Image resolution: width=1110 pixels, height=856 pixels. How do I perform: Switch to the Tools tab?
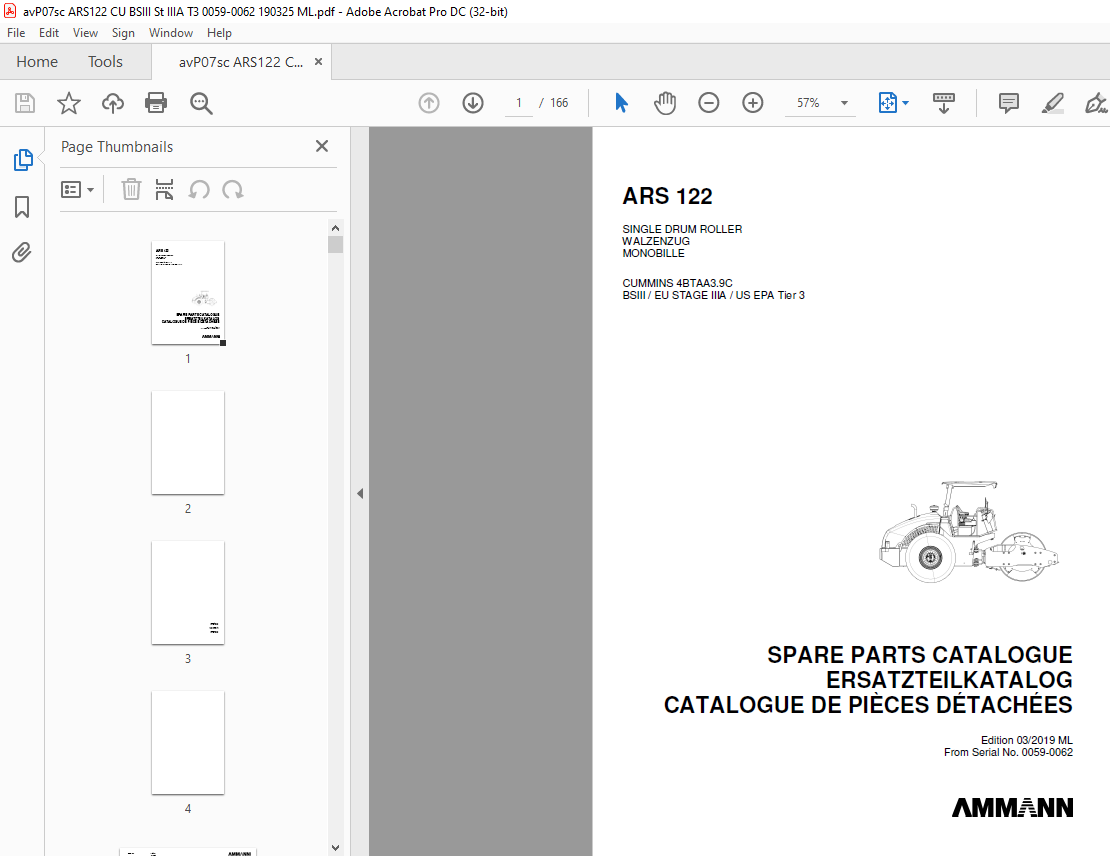[105, 62]
